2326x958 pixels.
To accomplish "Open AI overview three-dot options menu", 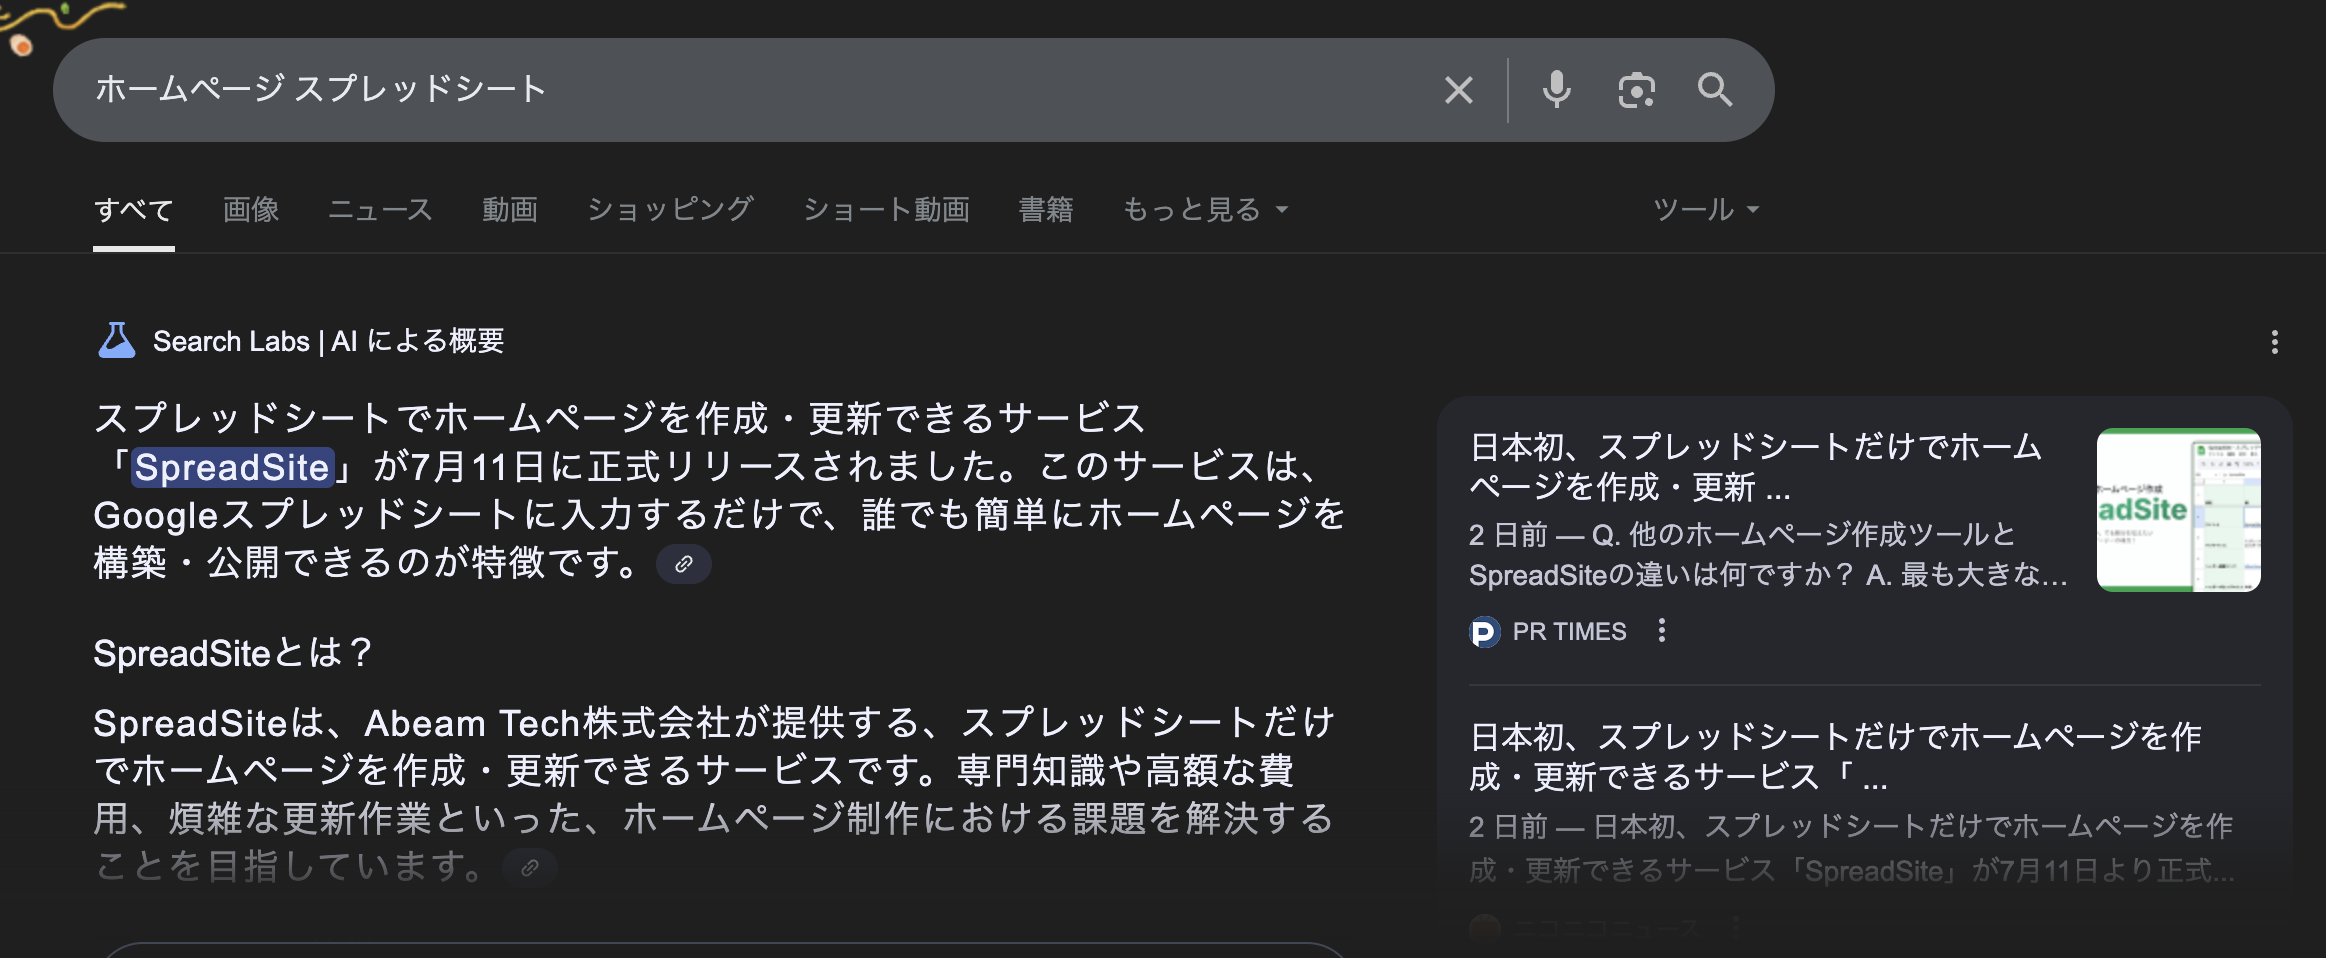I will click(2275, 342).
